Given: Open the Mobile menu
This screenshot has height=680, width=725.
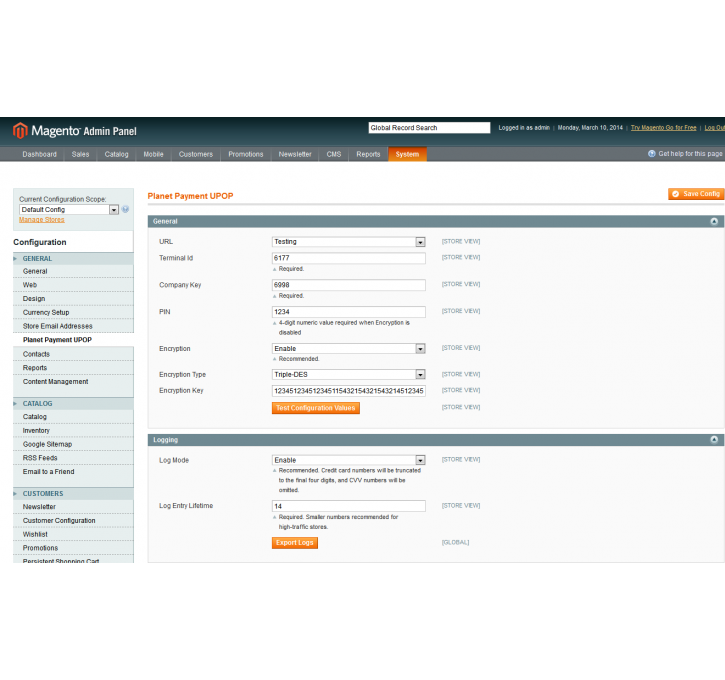Looking at the screenshot, I should pos(154,154).
